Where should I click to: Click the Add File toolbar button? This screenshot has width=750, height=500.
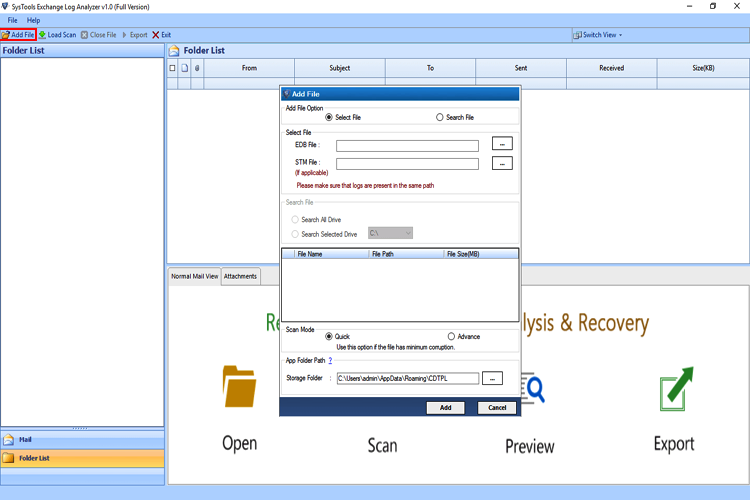[18, 35]
